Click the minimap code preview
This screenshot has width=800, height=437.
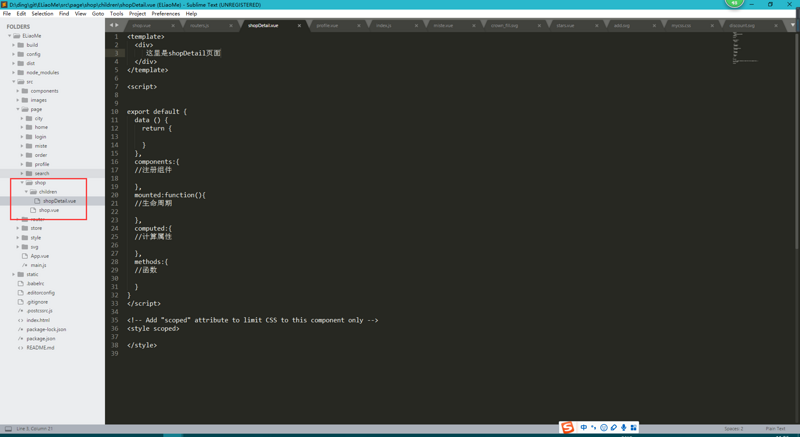[745, 47]
